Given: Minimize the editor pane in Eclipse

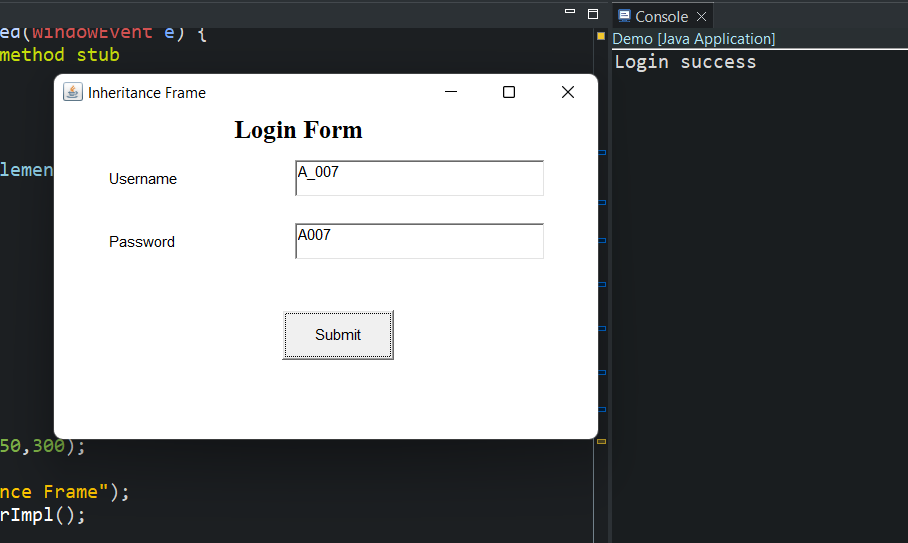Looking at the screenshot, I should click(570, 12).
